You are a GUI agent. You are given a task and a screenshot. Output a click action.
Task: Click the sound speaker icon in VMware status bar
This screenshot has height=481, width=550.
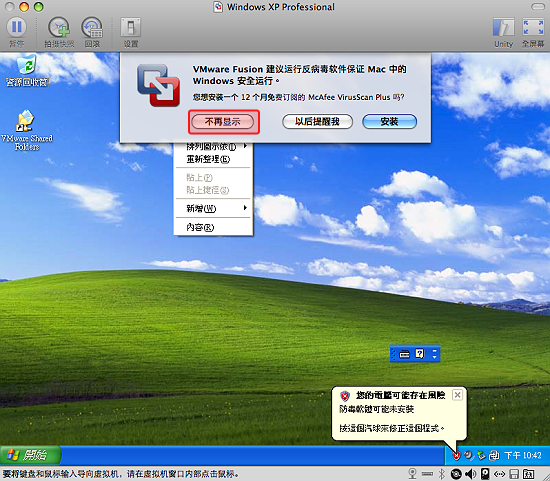coord(470,474)
